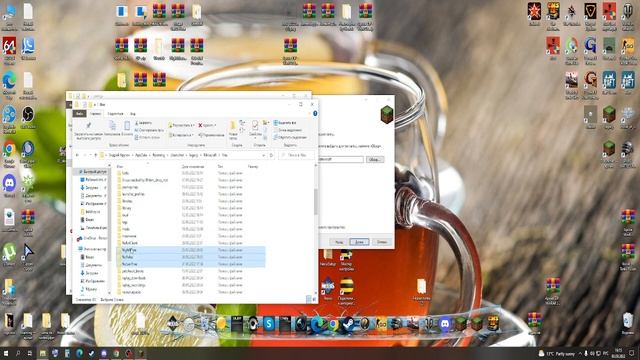
Task: Open the recent locations dropdown beside Forward
Action: tap(90, 155)
